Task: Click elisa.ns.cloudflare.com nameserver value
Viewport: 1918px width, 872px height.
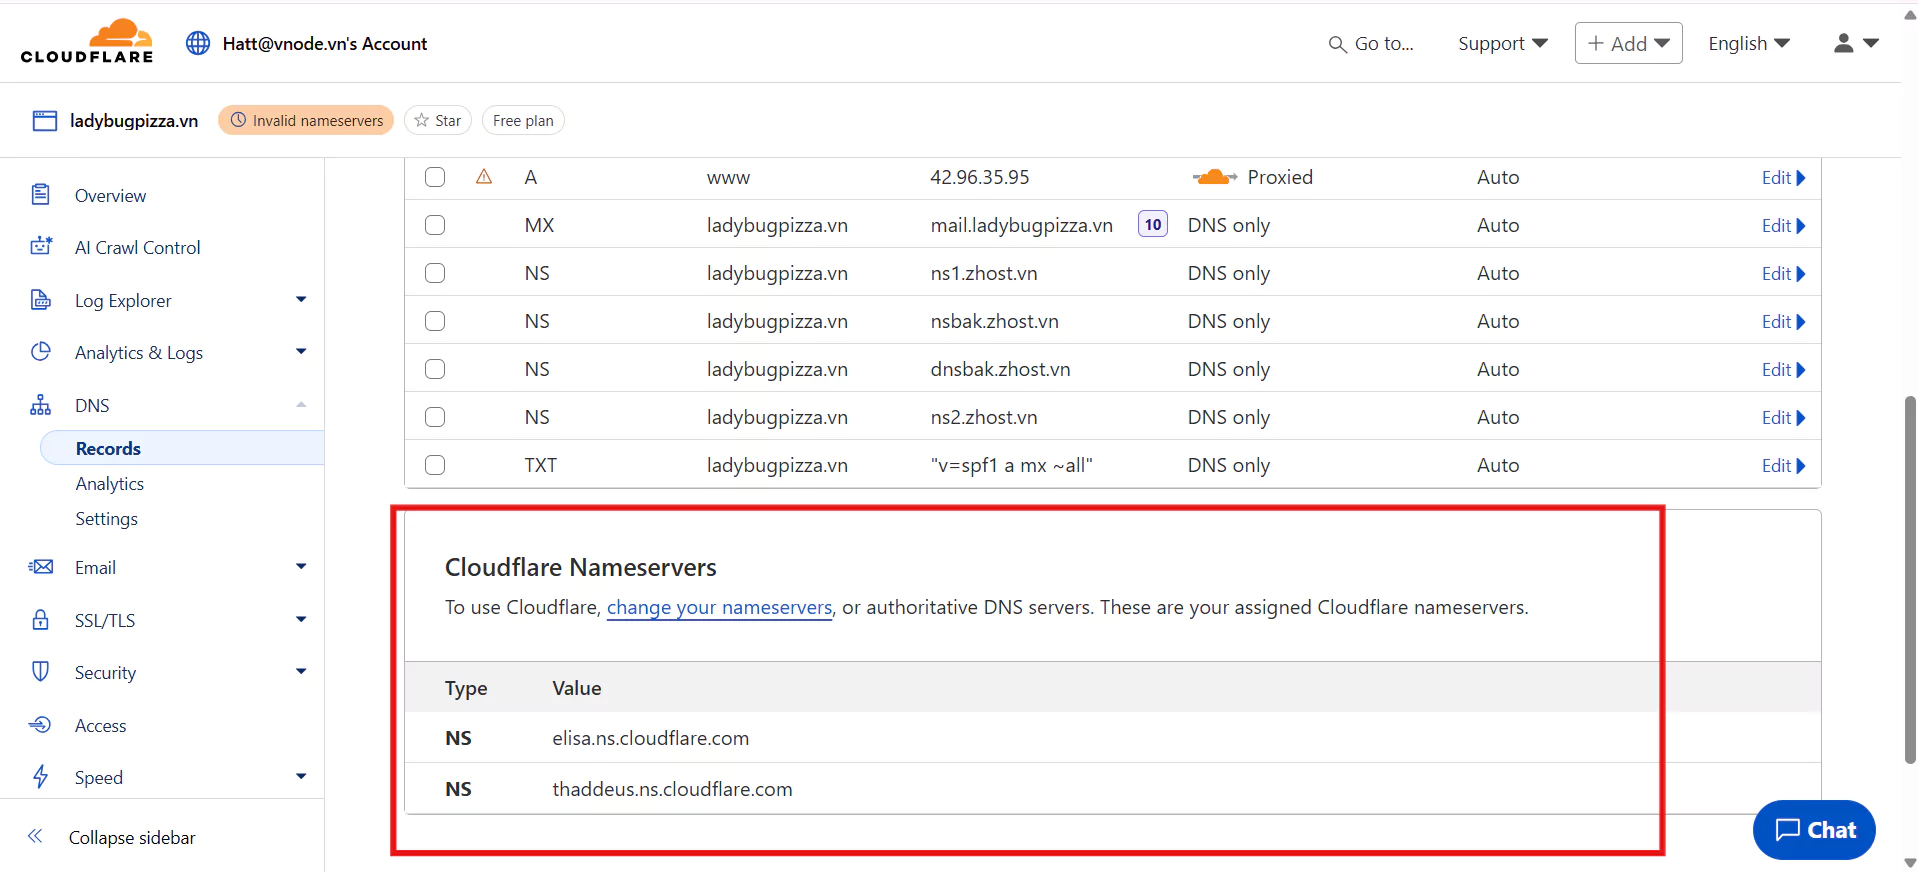Action: tap(651, 738)
